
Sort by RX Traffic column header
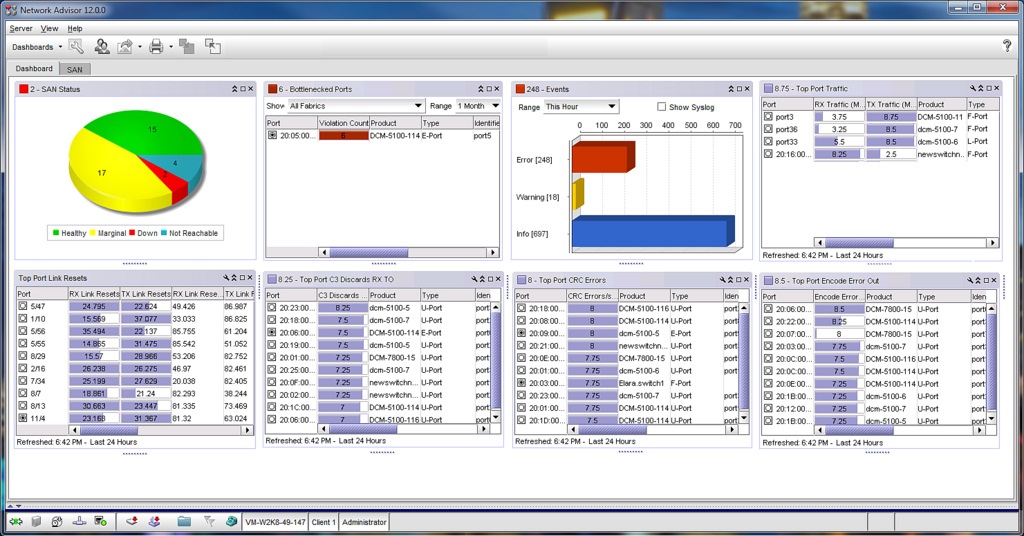click(839, 104)
